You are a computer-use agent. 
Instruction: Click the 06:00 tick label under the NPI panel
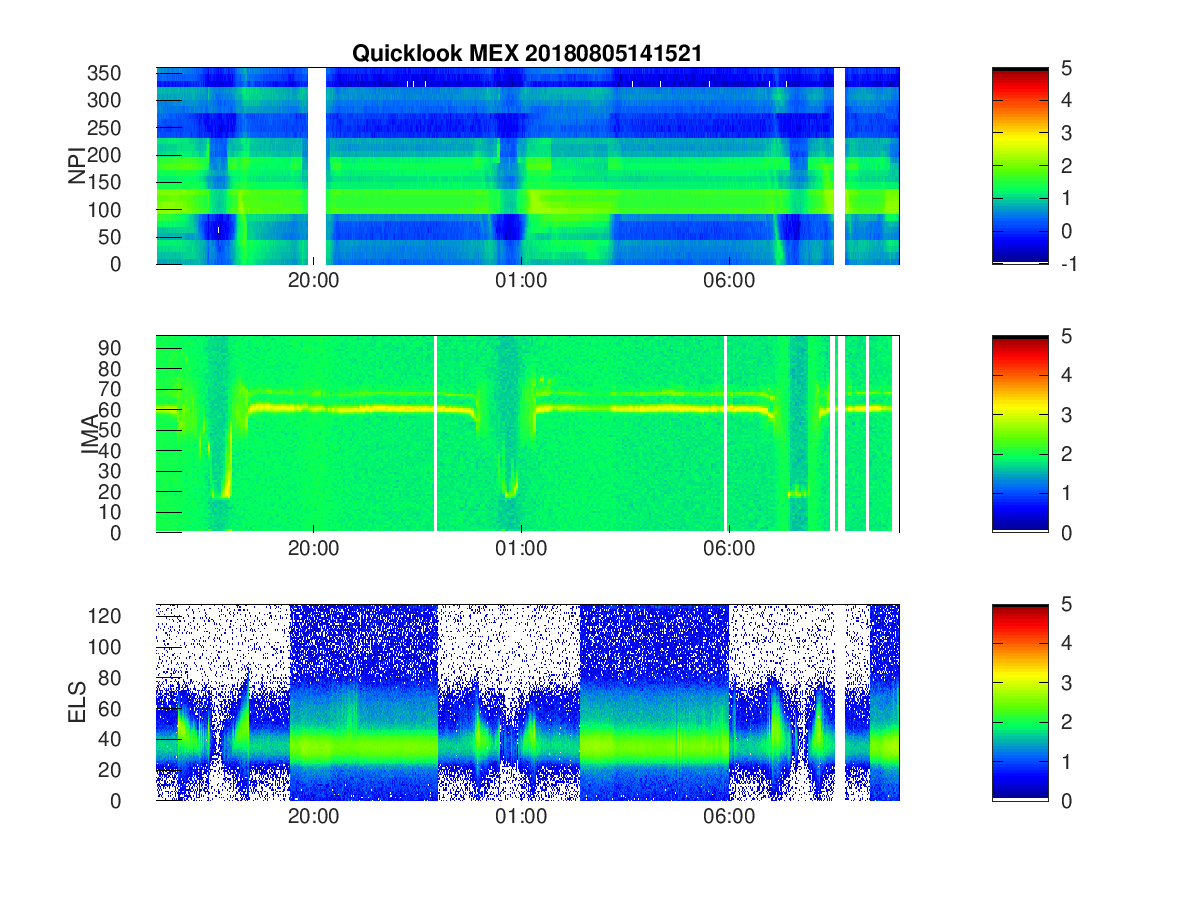(729, 282)
